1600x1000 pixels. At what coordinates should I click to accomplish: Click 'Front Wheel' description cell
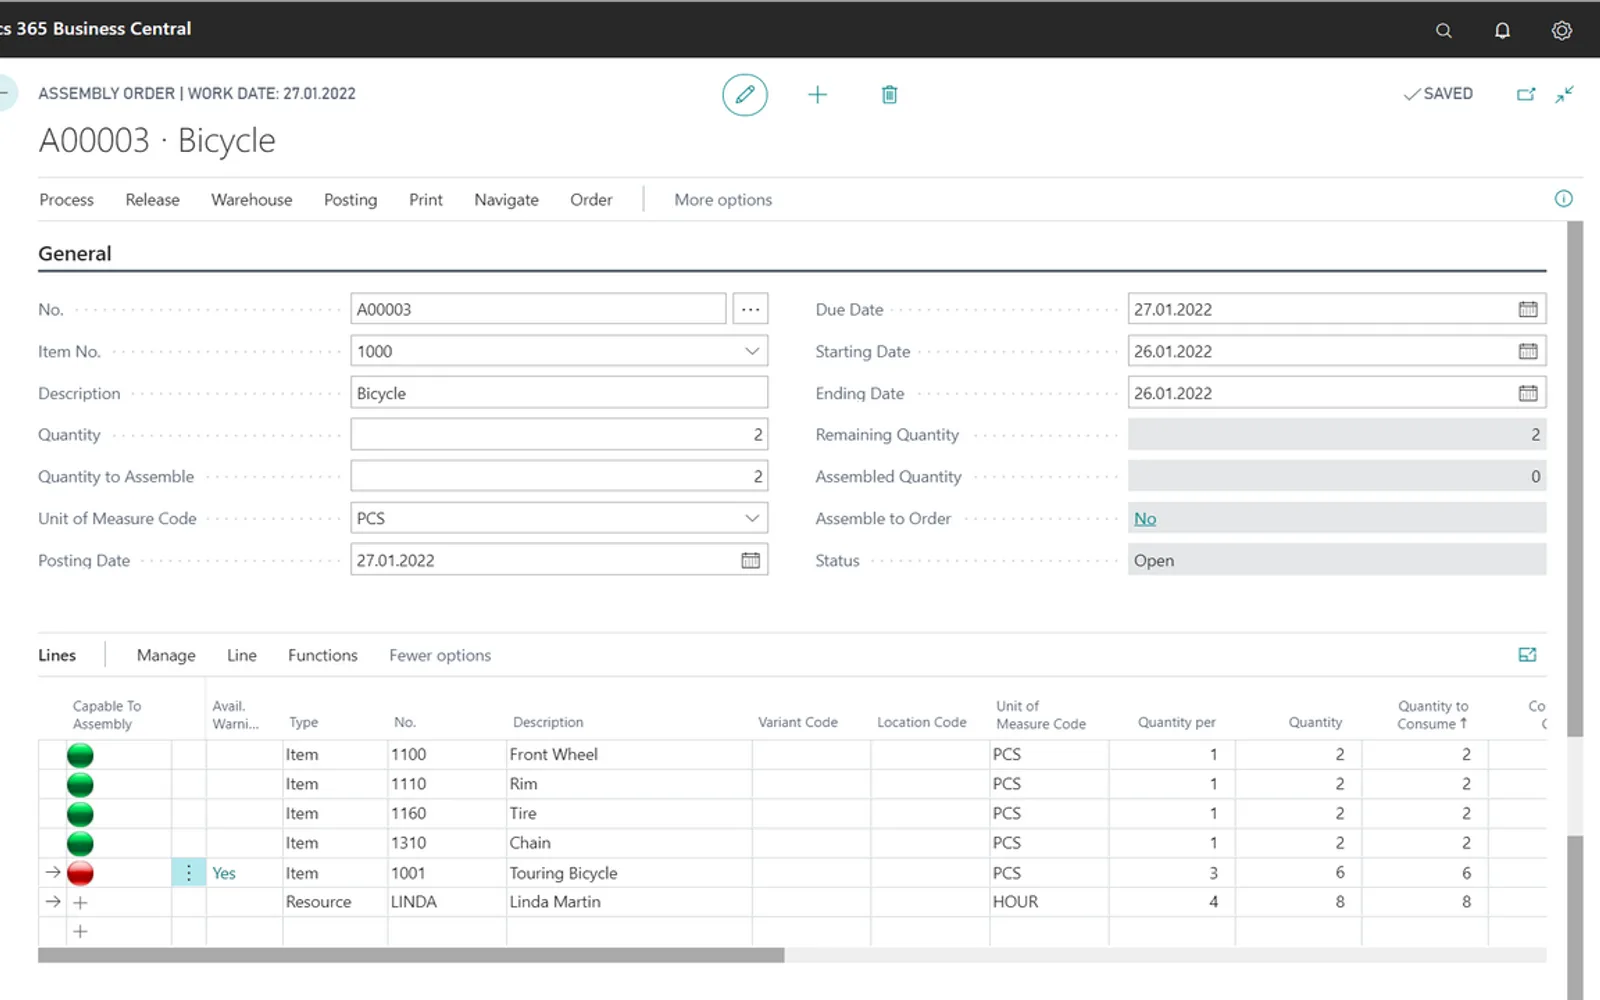click(x=629, y=754)
